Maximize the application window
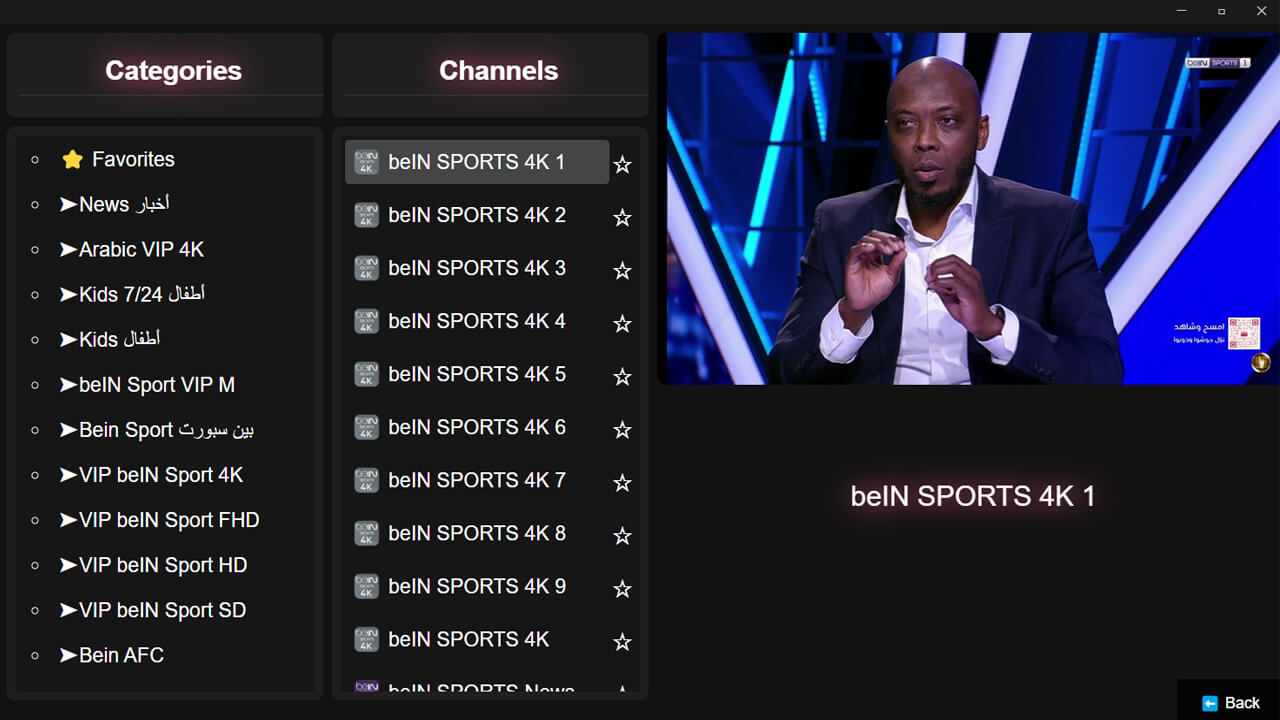Image resolution: width=1280 pixels, height=720 pixels. tap(1221, 11)
